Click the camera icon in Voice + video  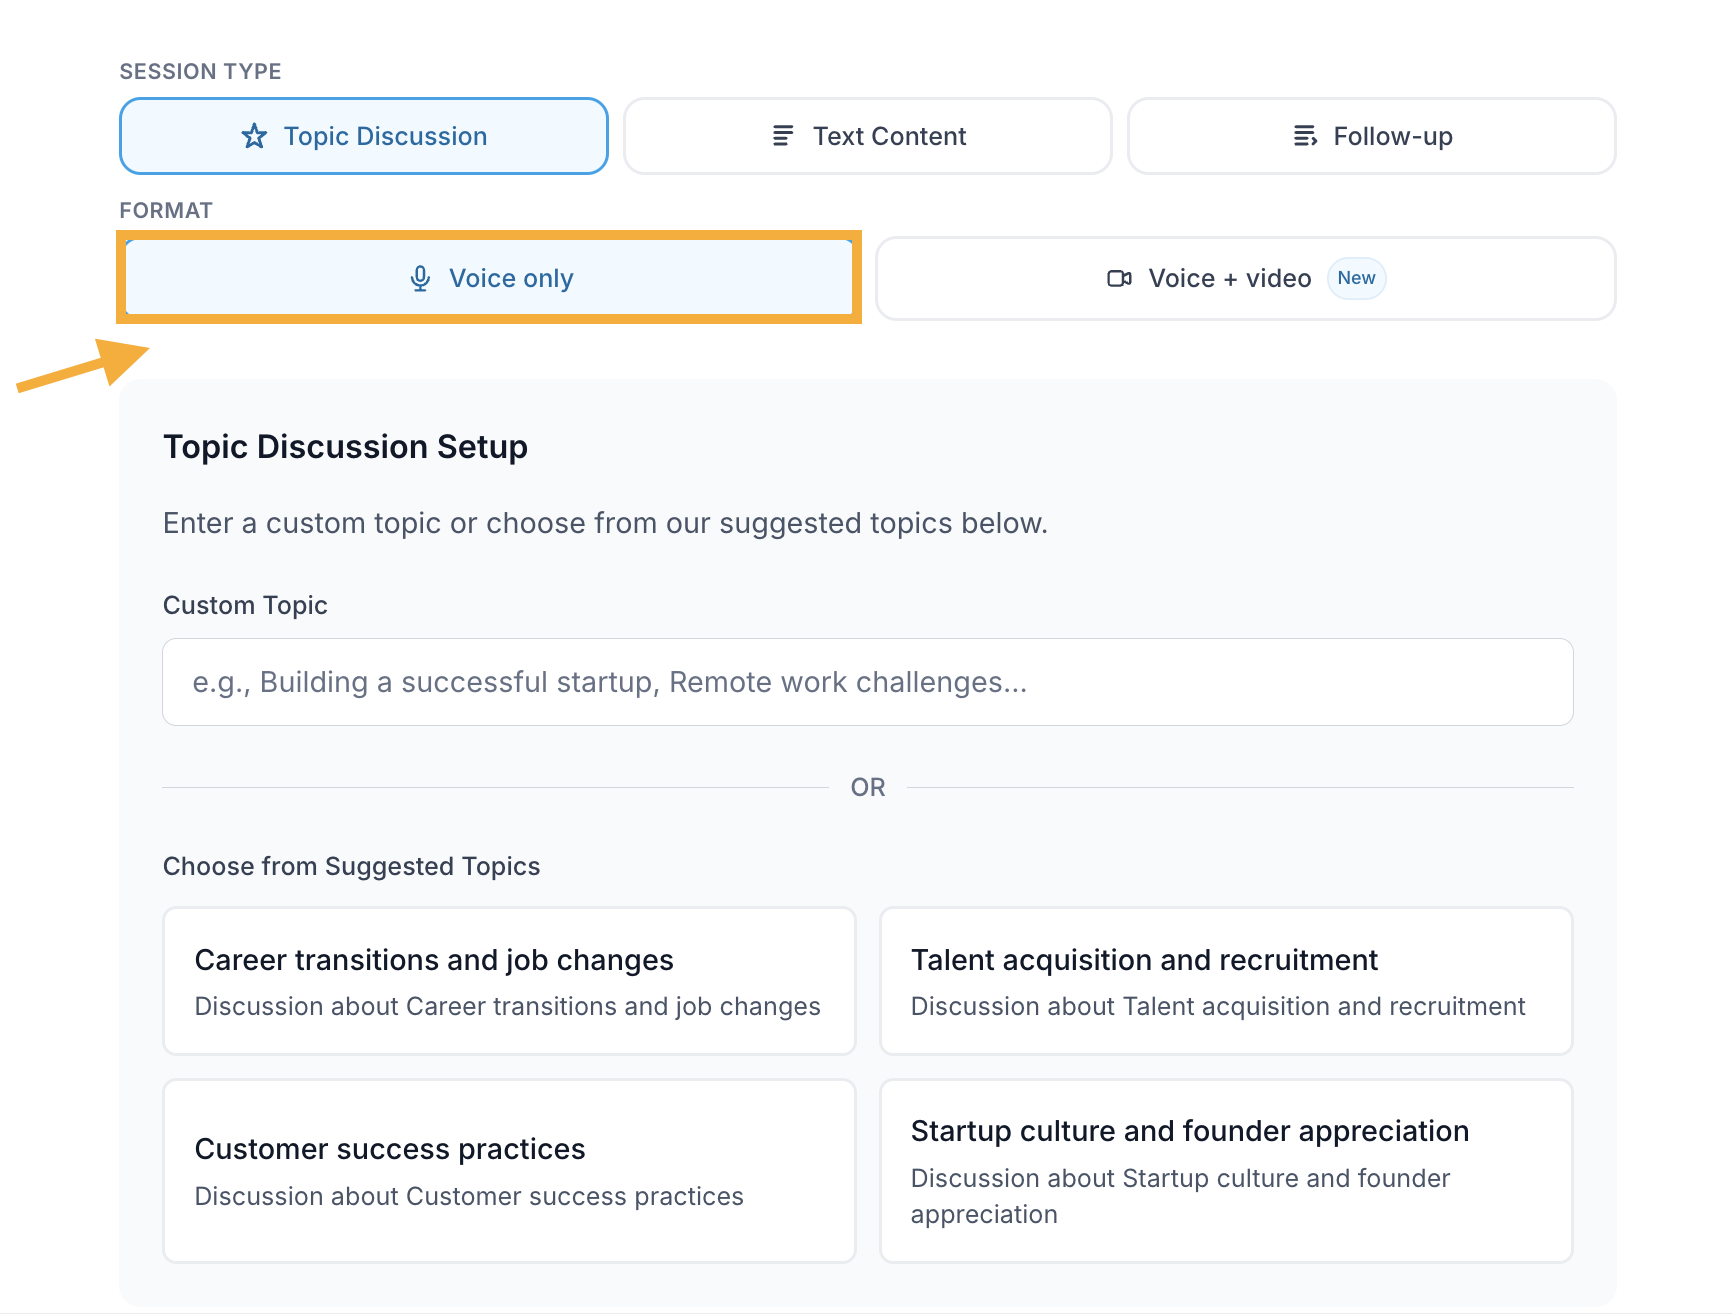1120,279
